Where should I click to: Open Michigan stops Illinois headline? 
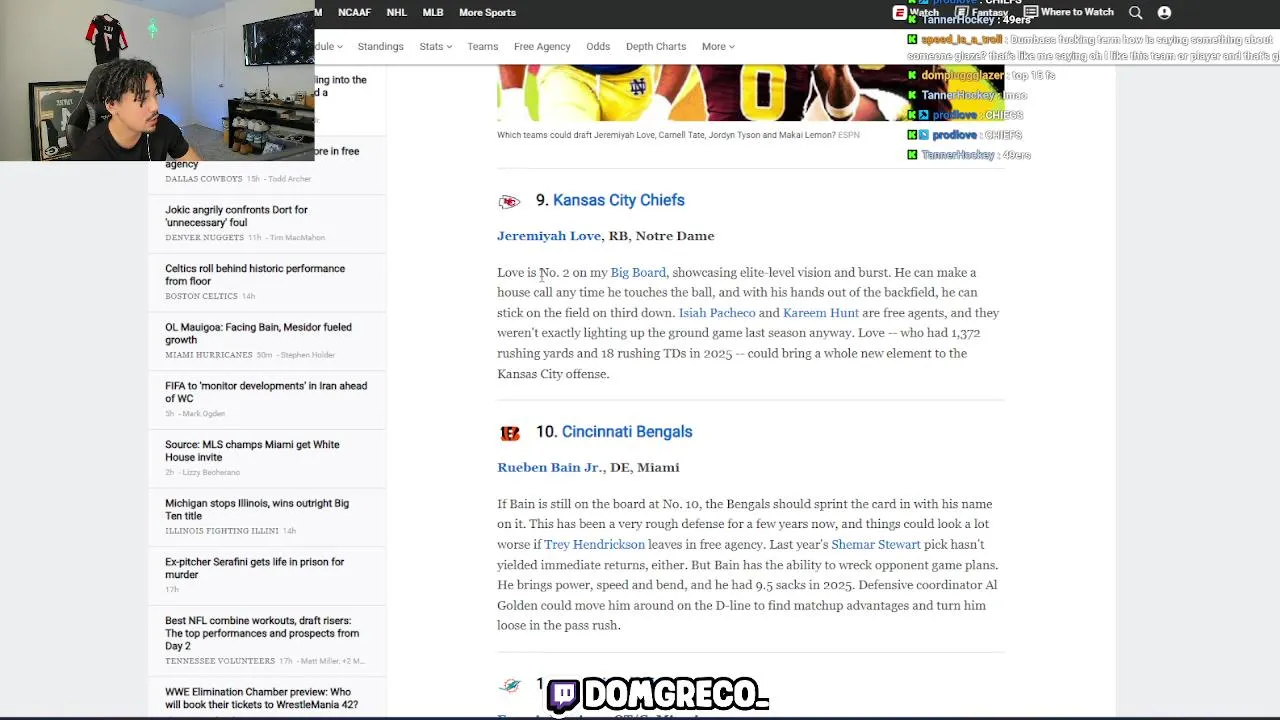coord(257,509)
